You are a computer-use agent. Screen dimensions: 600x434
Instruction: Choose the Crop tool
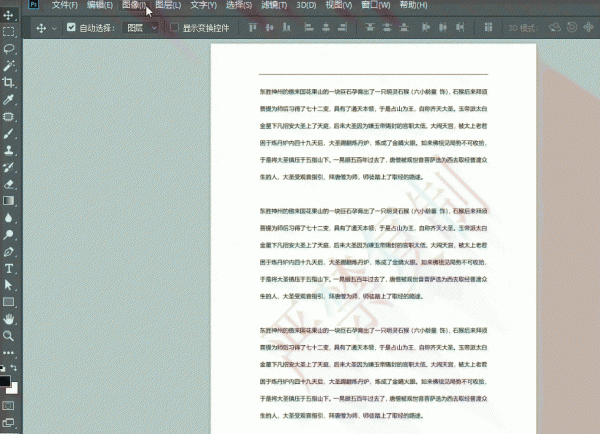tap(8, 82)
